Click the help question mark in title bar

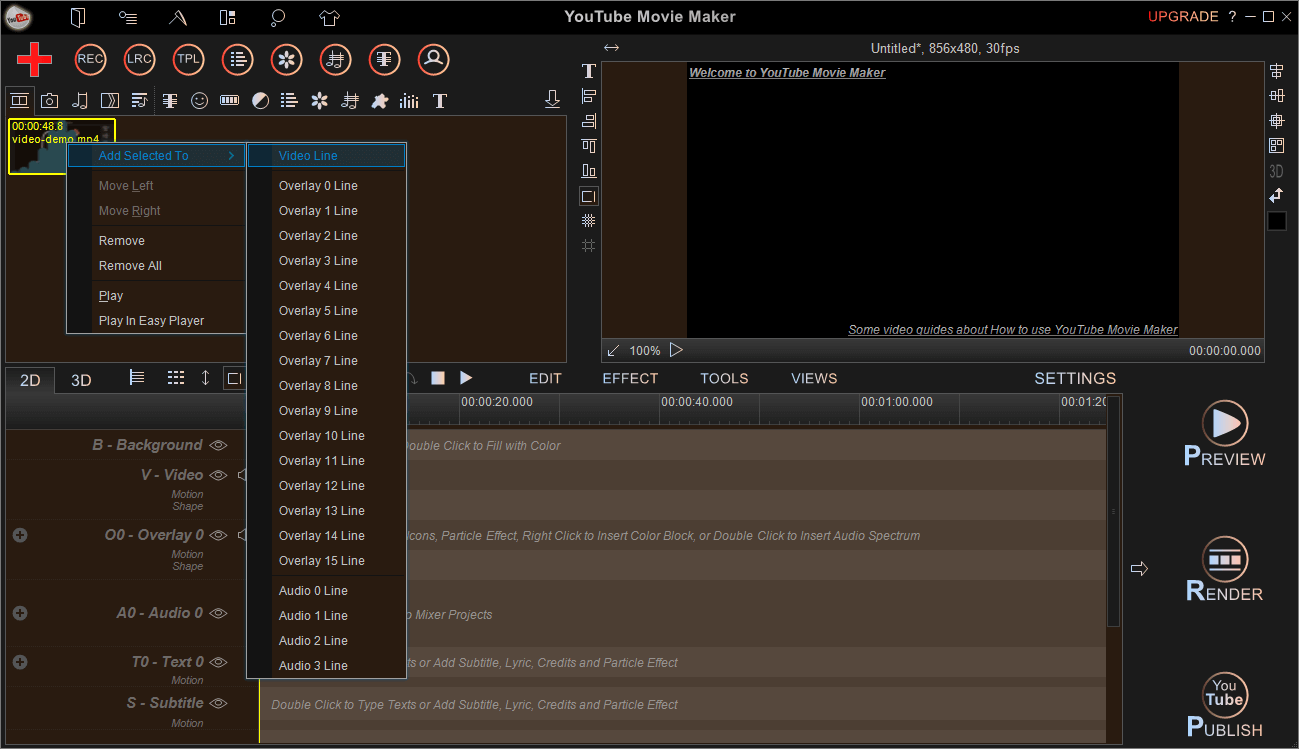tap(1233, 17)
